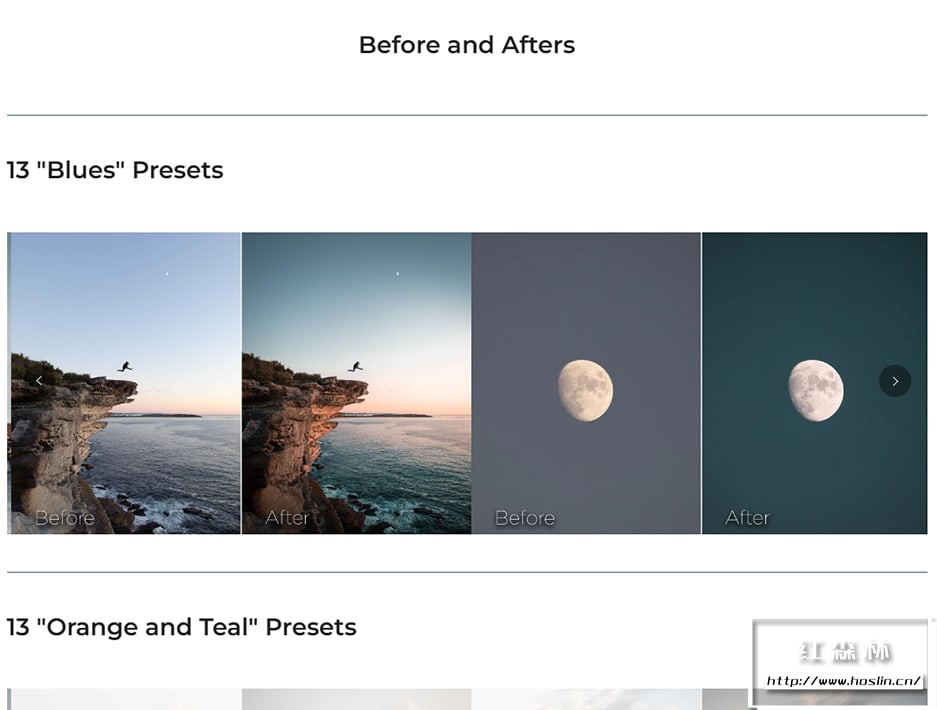Click the 'Before' label on the cliff photo
The height and width of the screenshot is (710, 937).
pyautogui.click(x=65, y=518)
